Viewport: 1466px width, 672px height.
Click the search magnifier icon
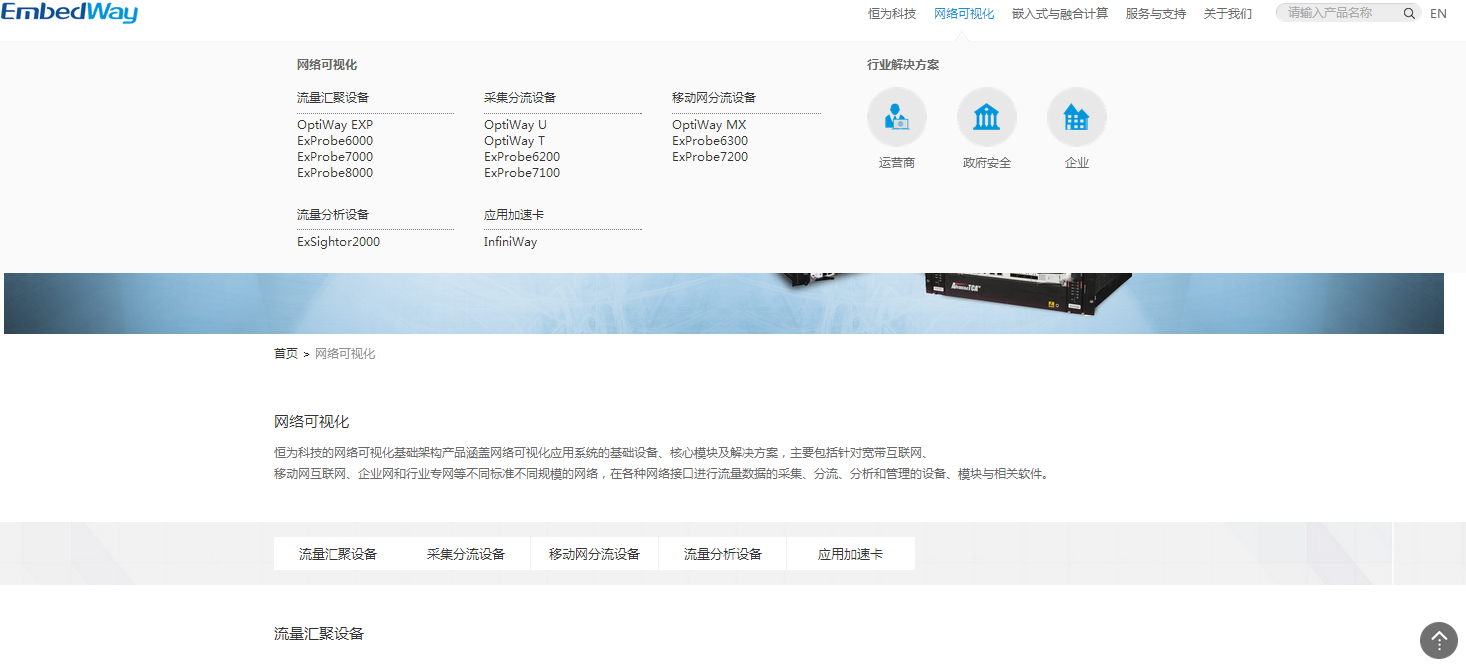(1409, 13)
